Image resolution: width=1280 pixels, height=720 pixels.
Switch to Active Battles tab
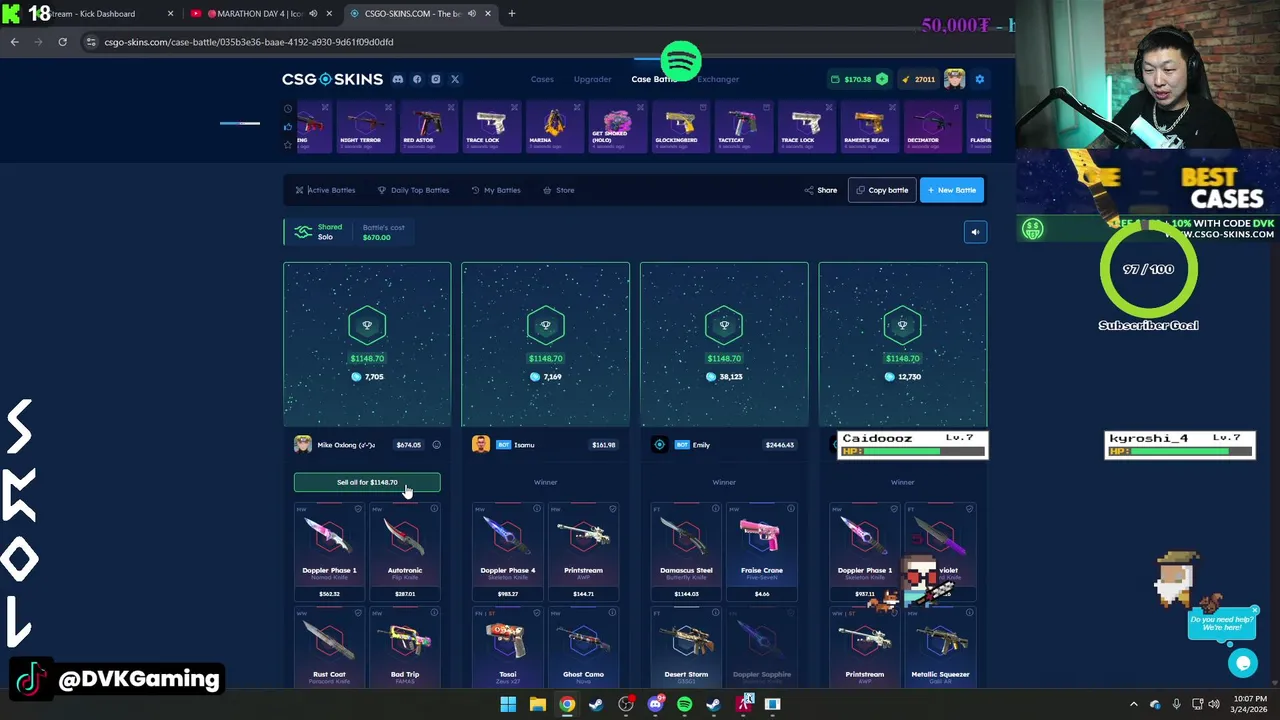point(325,190)
